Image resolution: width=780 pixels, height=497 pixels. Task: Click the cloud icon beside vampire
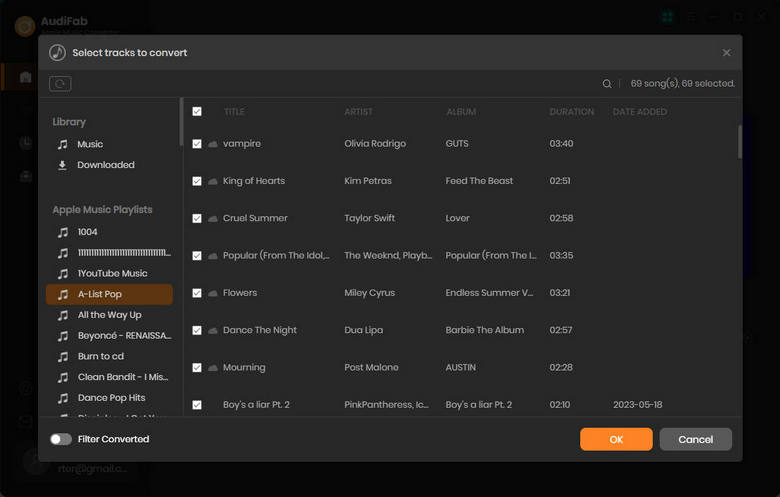pyautogui.click(x=213, y=144)
